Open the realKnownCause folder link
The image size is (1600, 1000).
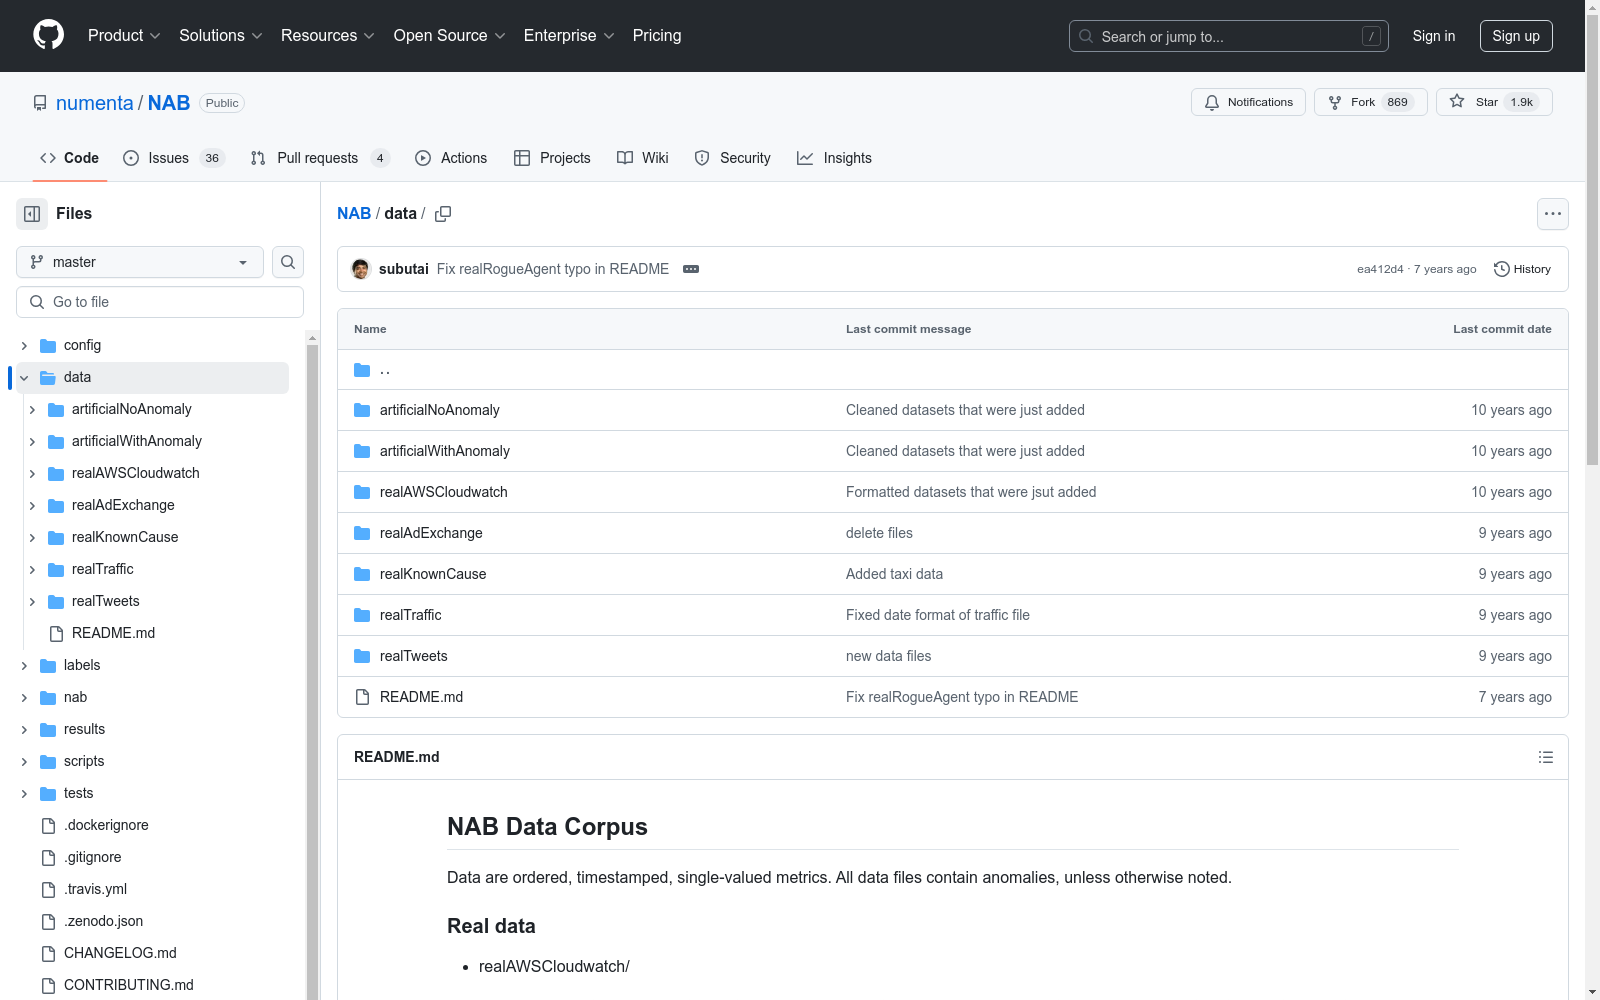432,574
